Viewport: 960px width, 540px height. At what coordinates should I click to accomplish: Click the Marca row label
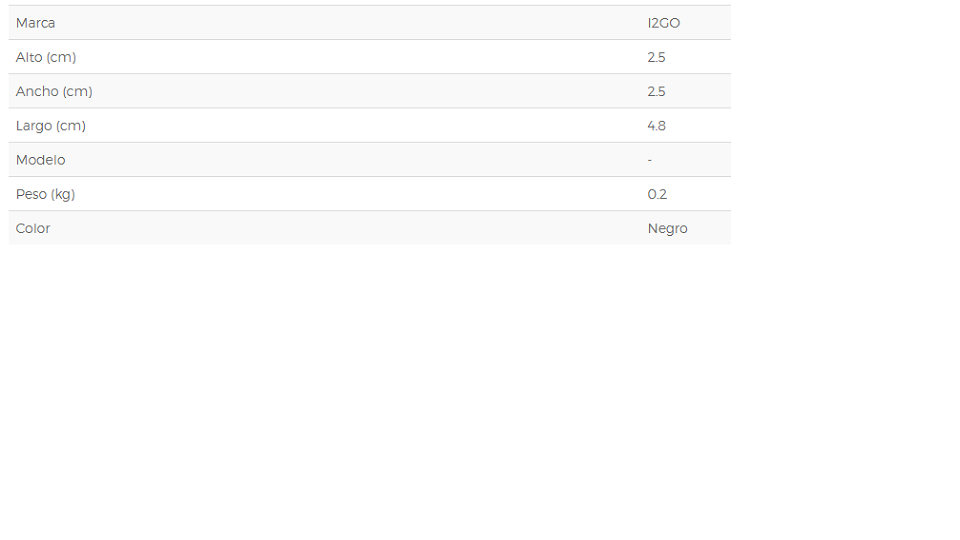tap(36, 23)
